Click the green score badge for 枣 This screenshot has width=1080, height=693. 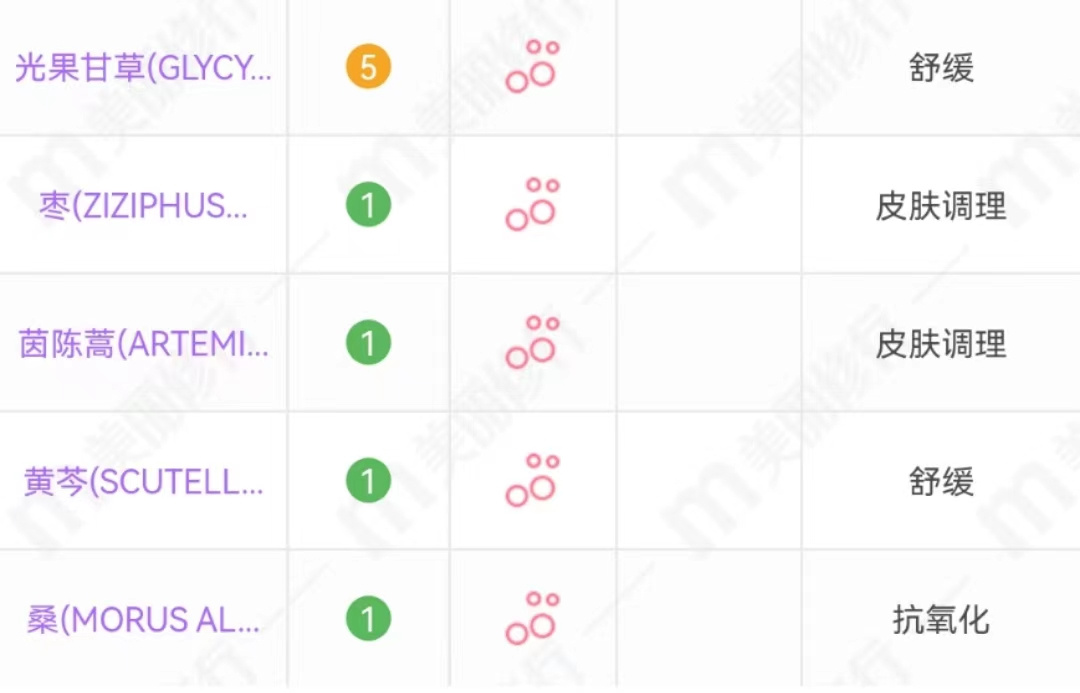[368, 206]
